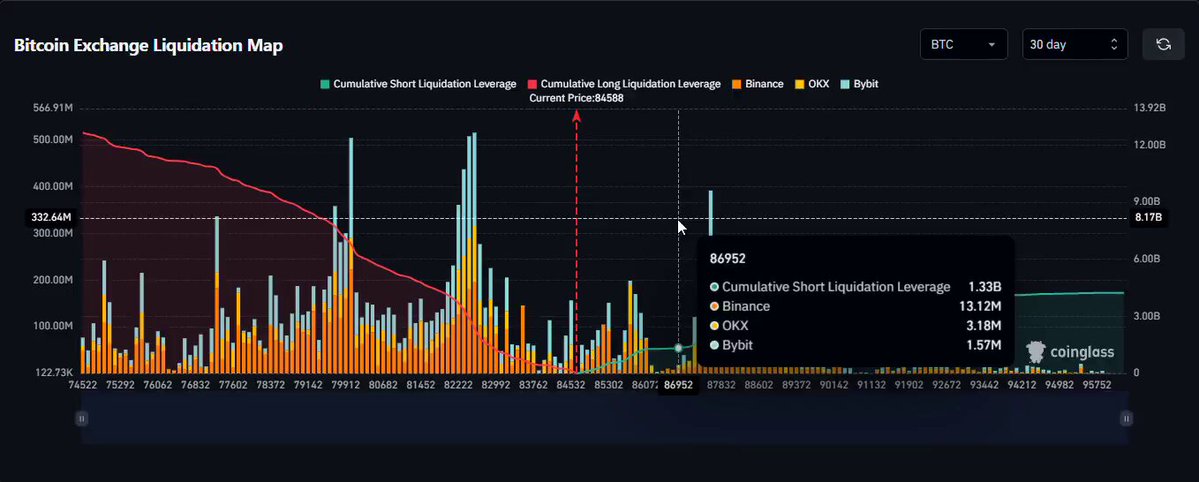
Task: Open the 30 day range selector
Action: pyautogui.click(x=1074, y=44)
